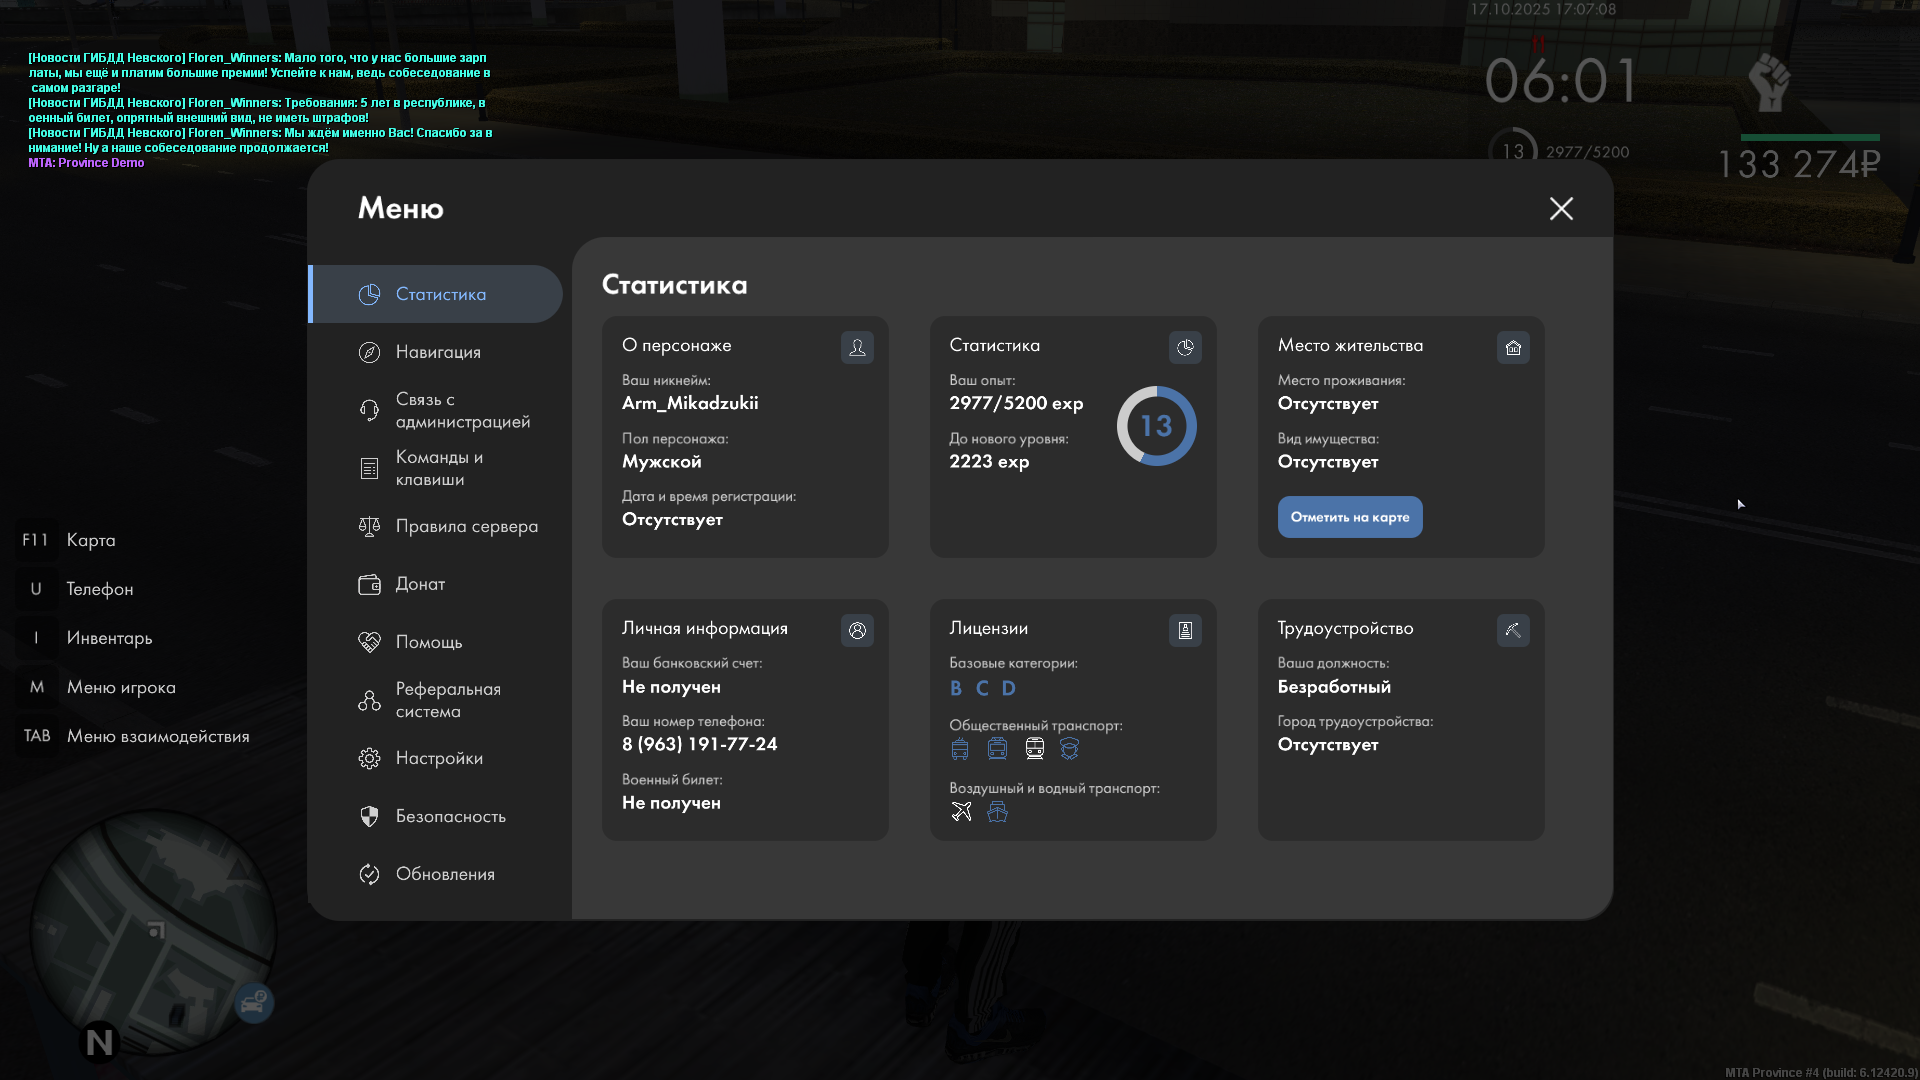The height and width of the screenshot is (1080, 1920).
Task: Open Правила сервера section
Action: coord(465,526)
